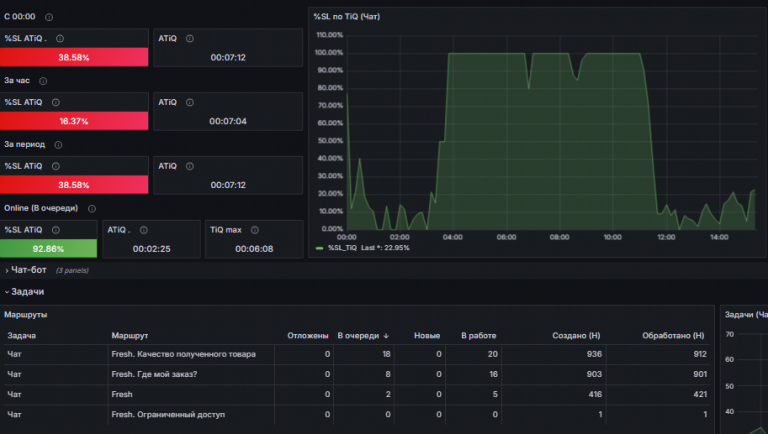This screenshot has width=768, height=434.
Task: Click info icon beside first '%SL ATiQ .' panel
Action: pyautogui.click(x=60, y=39)
